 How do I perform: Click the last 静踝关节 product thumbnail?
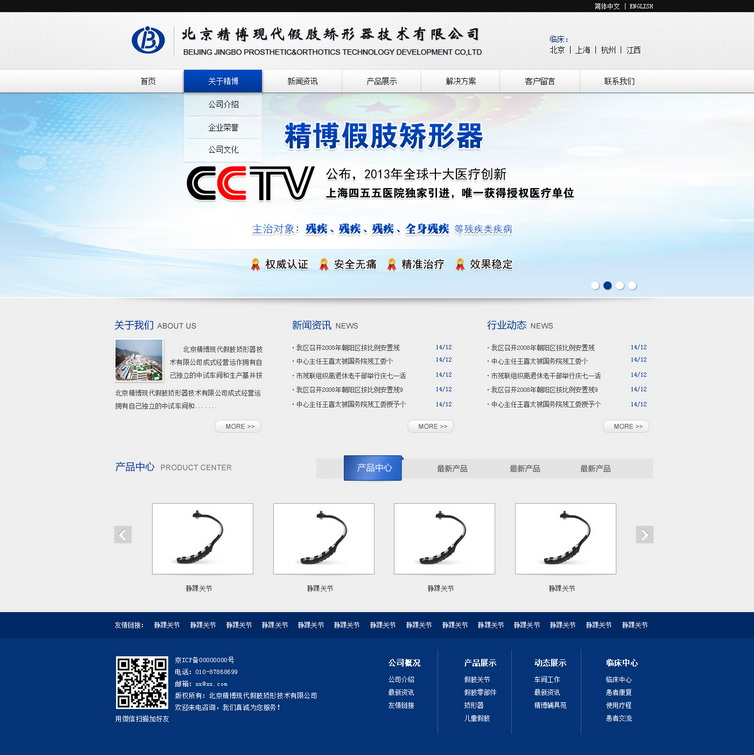click(x=565, y=539)
